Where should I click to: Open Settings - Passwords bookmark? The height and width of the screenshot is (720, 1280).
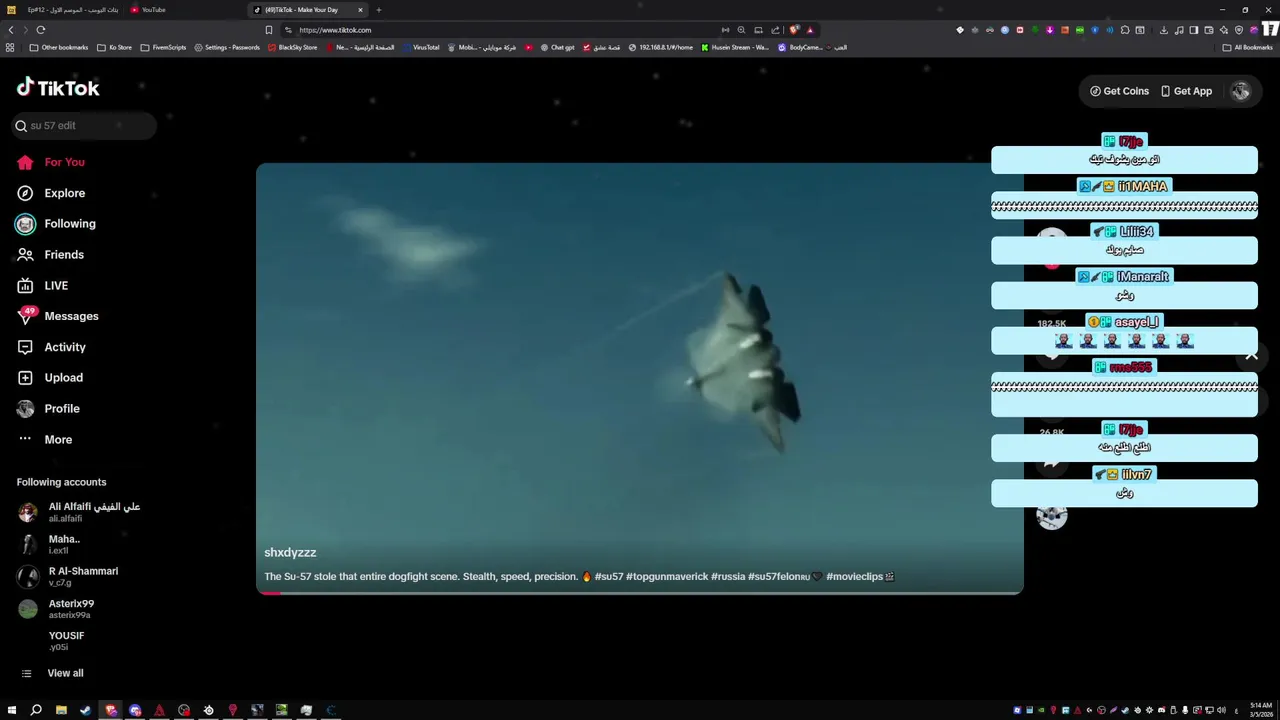click(x=227, y=47)
